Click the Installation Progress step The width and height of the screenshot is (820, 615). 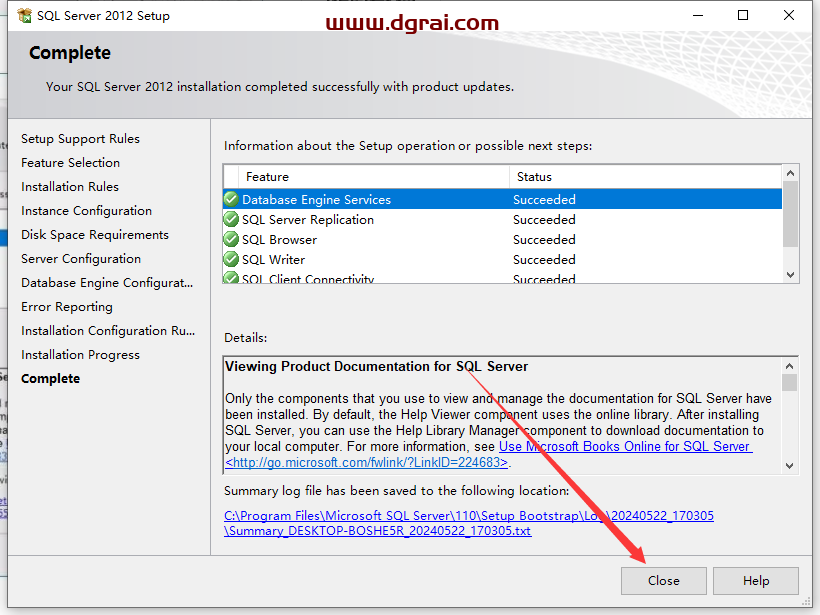(81, 355)
